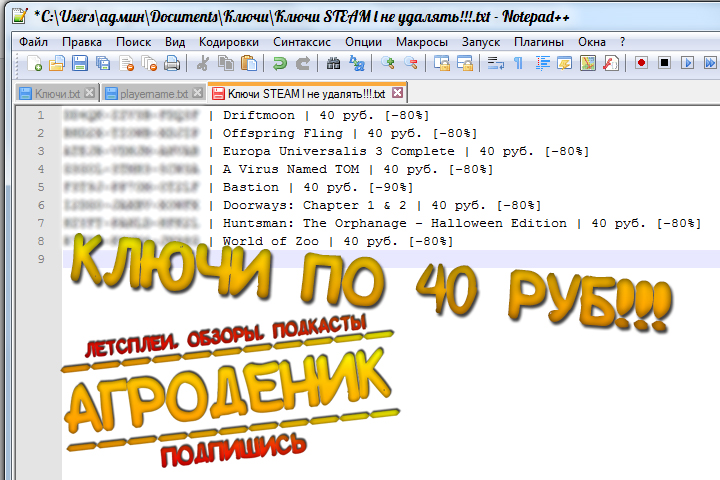The image size is (720, 480).
Task: Click line number 3 in the margin
Action: point(41,151)
